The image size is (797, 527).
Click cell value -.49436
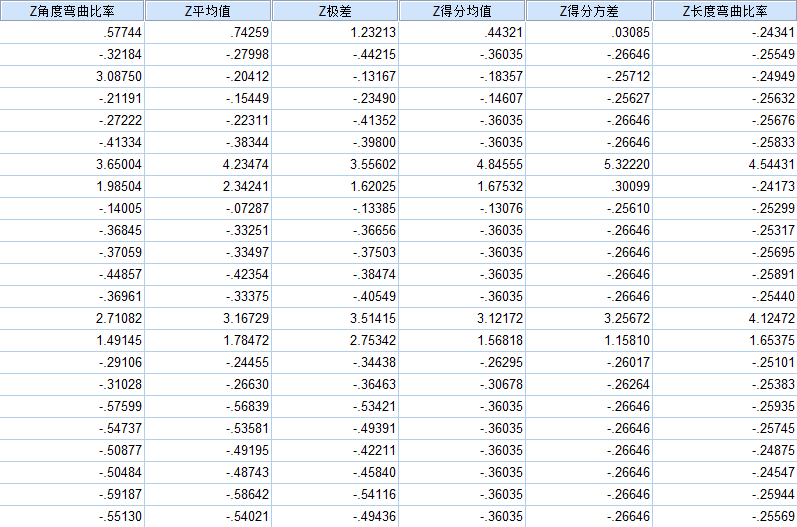(x=374, y=516)
